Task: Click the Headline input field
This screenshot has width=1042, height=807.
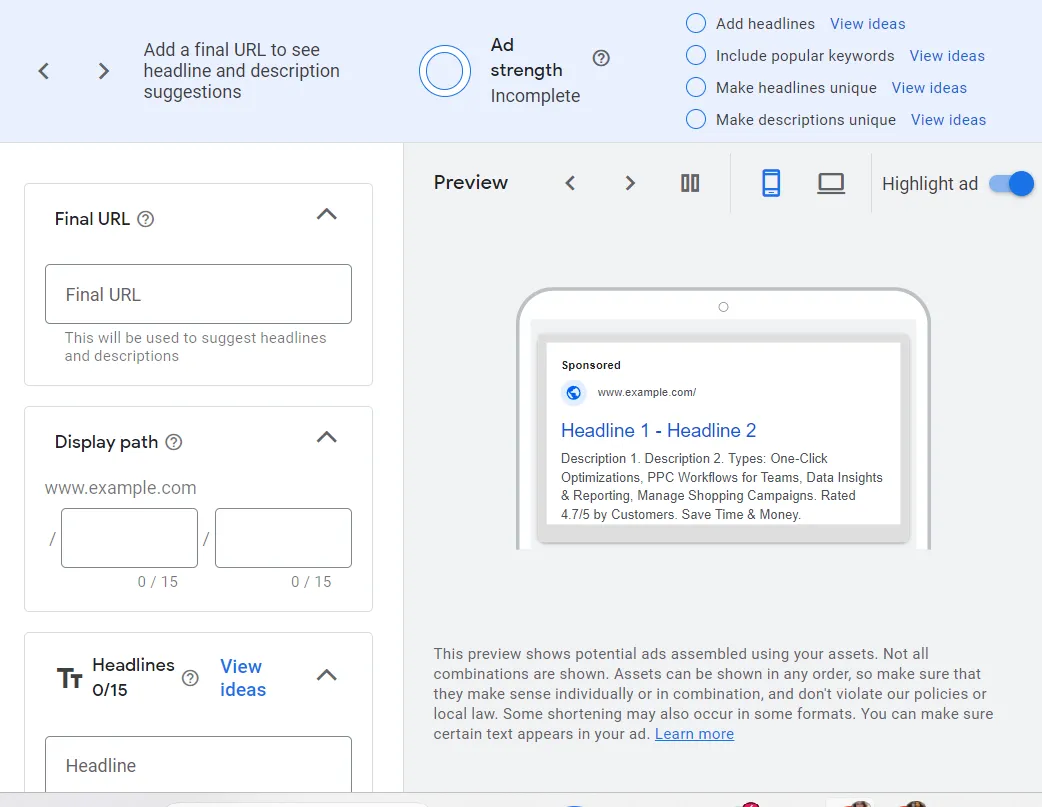Action: click(x=198, y=764)
